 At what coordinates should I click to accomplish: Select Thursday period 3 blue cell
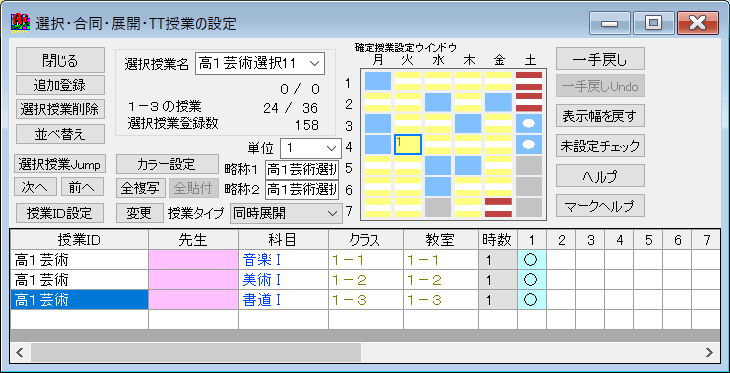coord(468,124)
